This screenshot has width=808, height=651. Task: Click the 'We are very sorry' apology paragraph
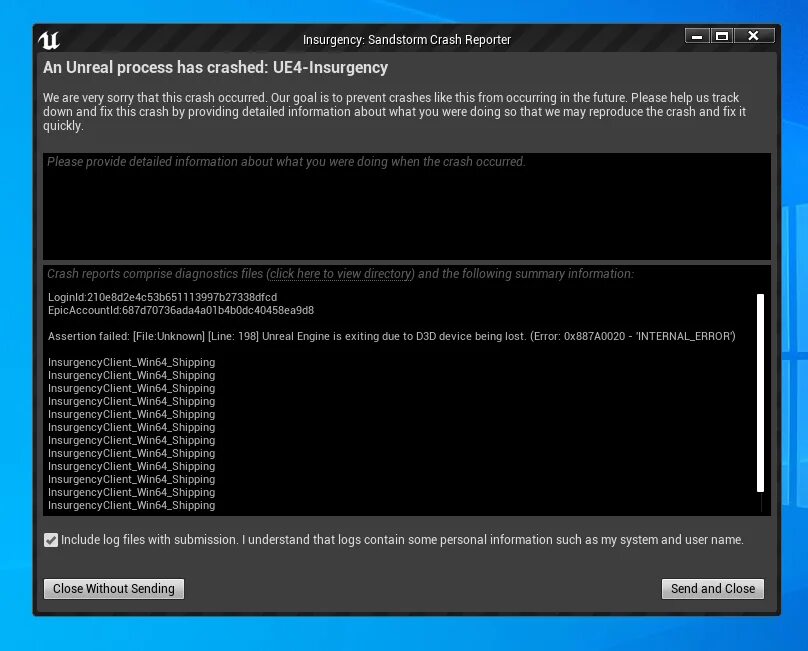pyautogui.click(x=394, y=112)
